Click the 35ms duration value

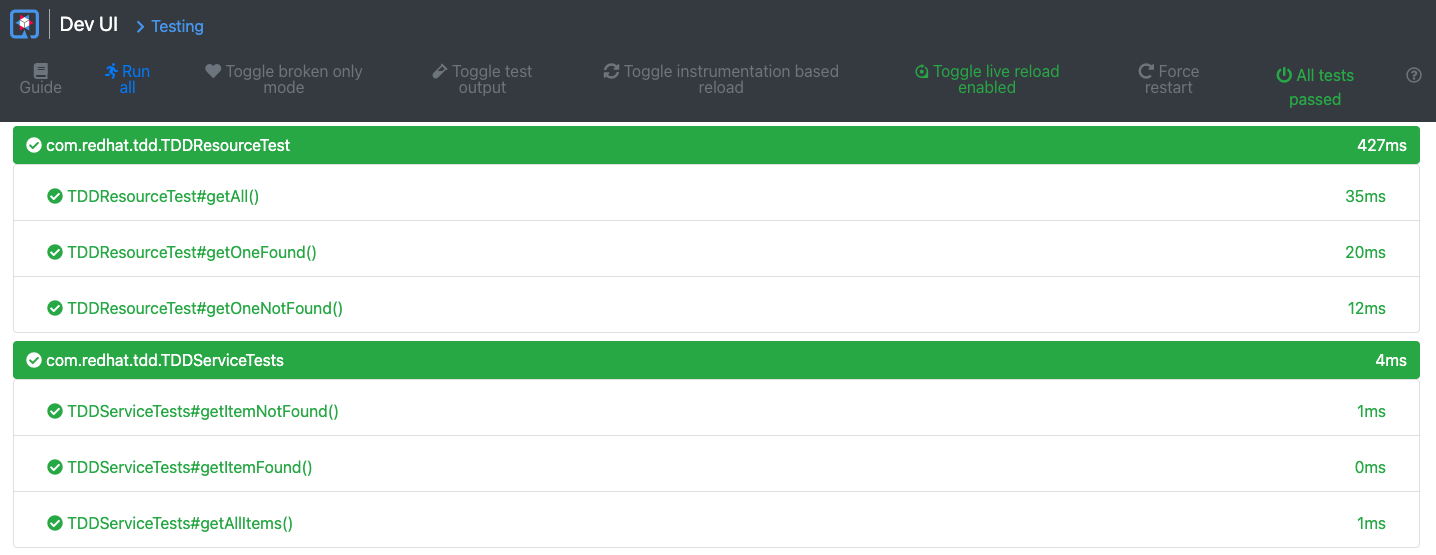tap(1366, 196)
